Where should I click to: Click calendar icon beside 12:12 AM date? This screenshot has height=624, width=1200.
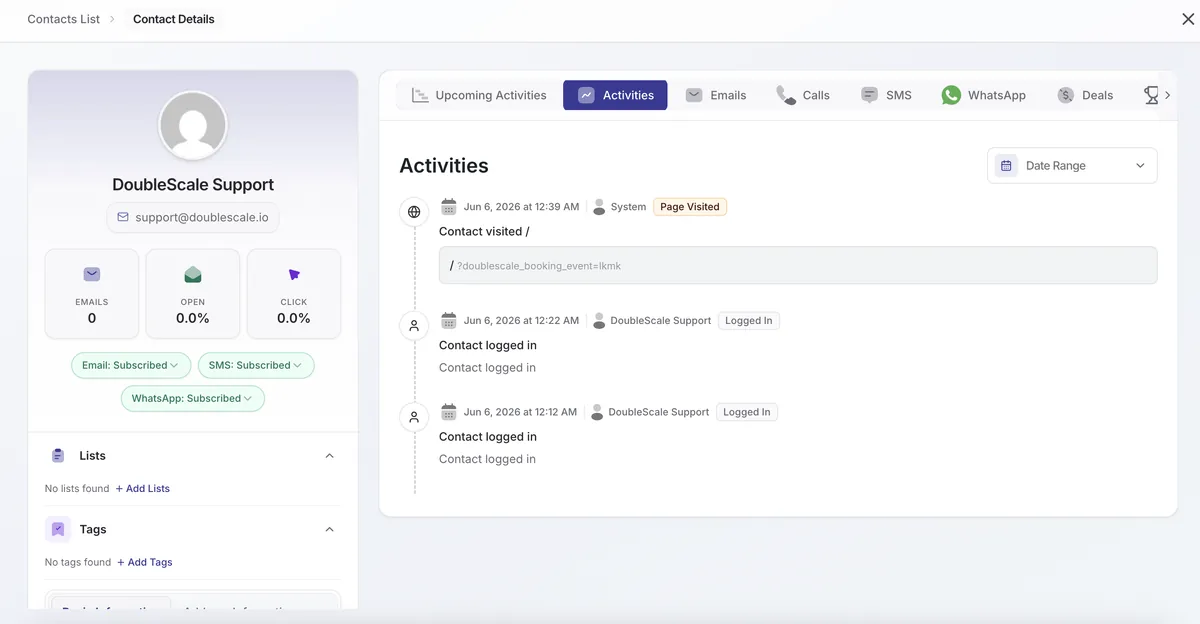[x=449, y=412]
